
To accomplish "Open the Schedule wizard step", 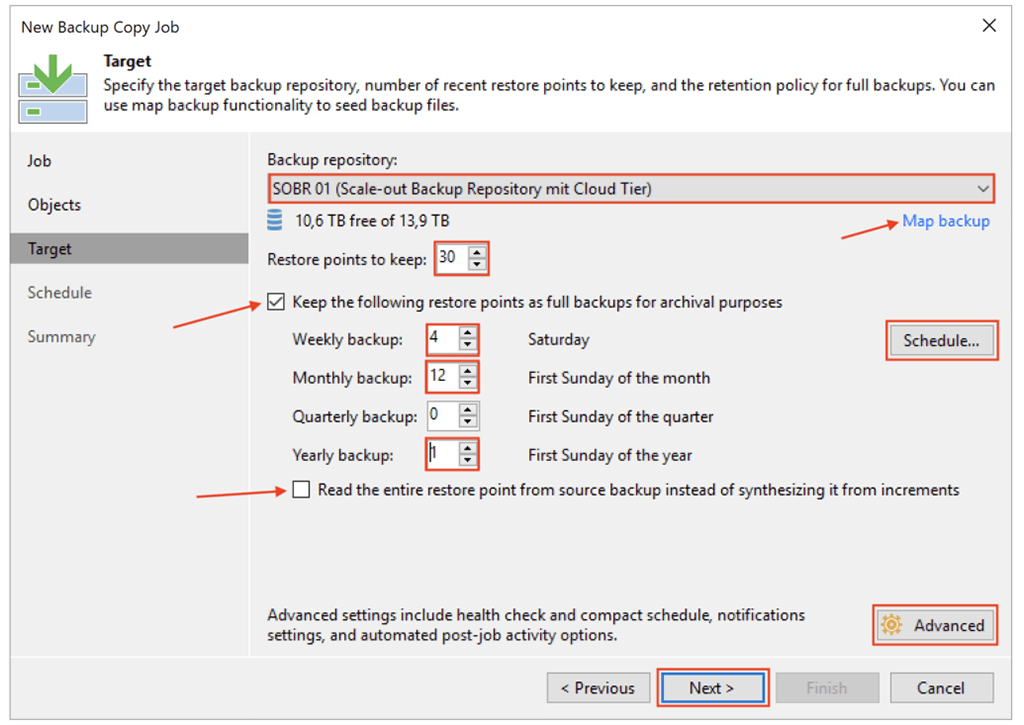I will [x=59, y=293].
